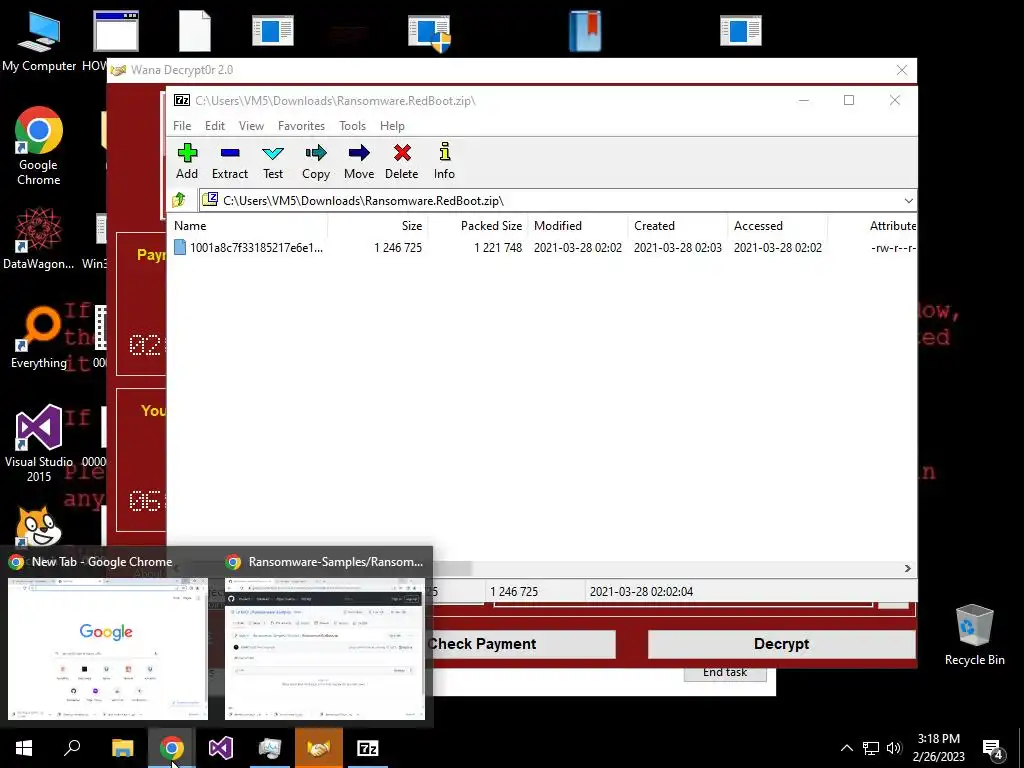This screenshot has height=768, width=1024.
Task: Open Info for the selected file
Action: (x=444, y=161)
